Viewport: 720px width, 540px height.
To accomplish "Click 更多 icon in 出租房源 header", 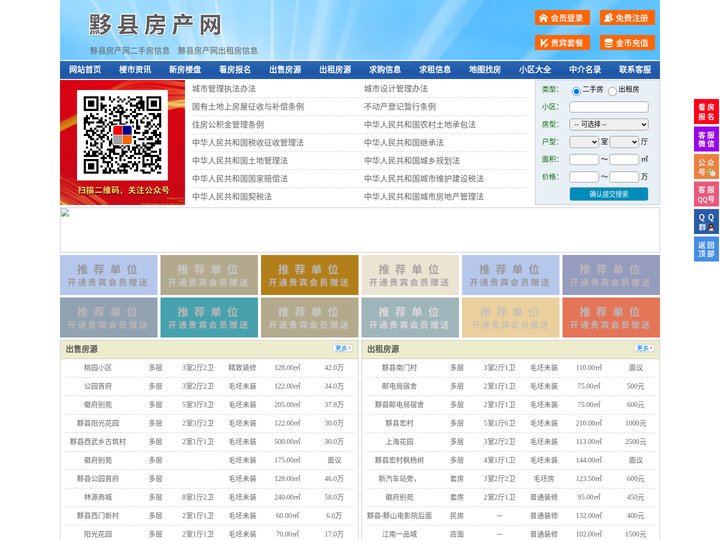I will coord(645,349).
